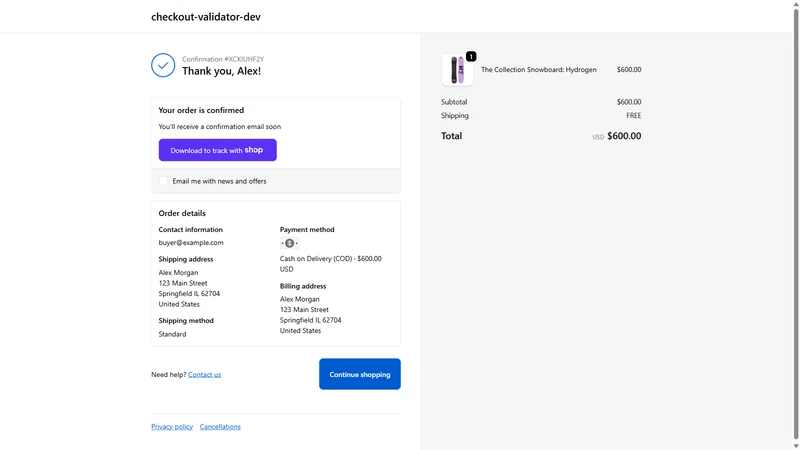Screen dimensions: 800x450
Task: Click Download to track with Shop button
Action: 217,150
